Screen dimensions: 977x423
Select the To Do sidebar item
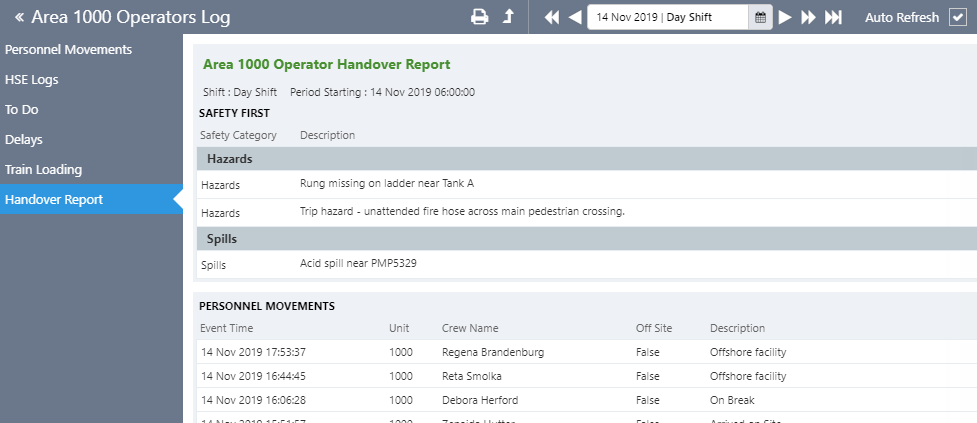(x=22, y=109)
